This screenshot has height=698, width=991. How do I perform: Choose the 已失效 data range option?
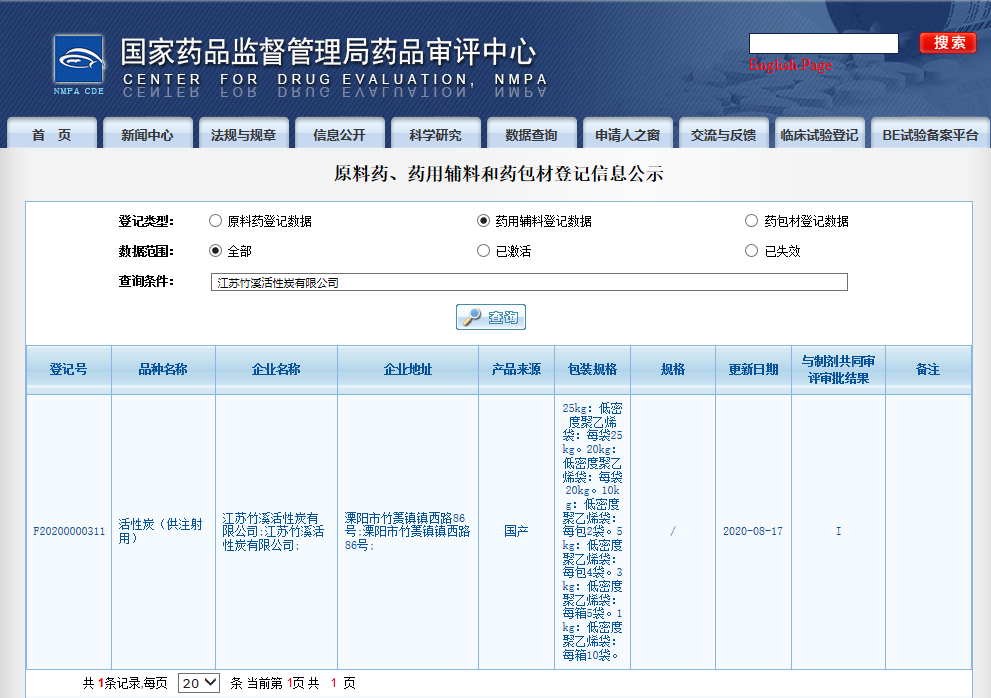[752, 251]
